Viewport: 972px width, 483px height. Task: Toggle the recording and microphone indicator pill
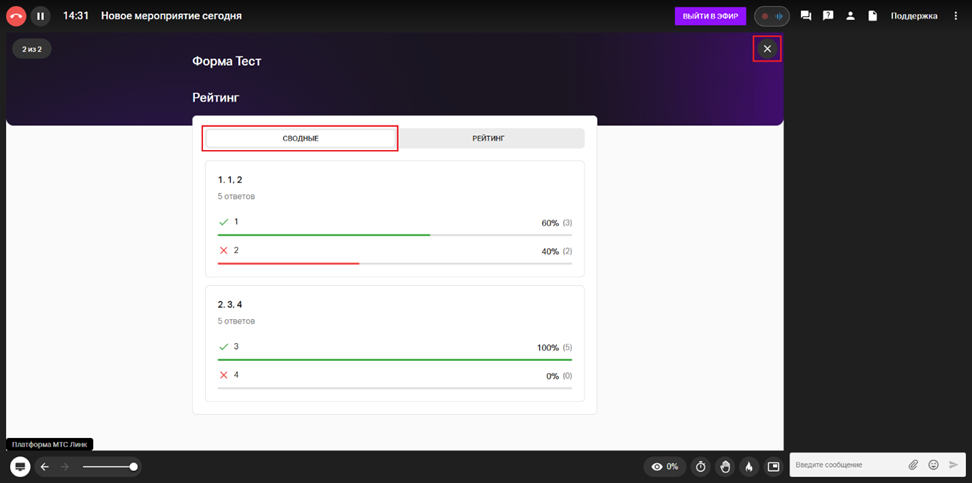pos(772,16)
